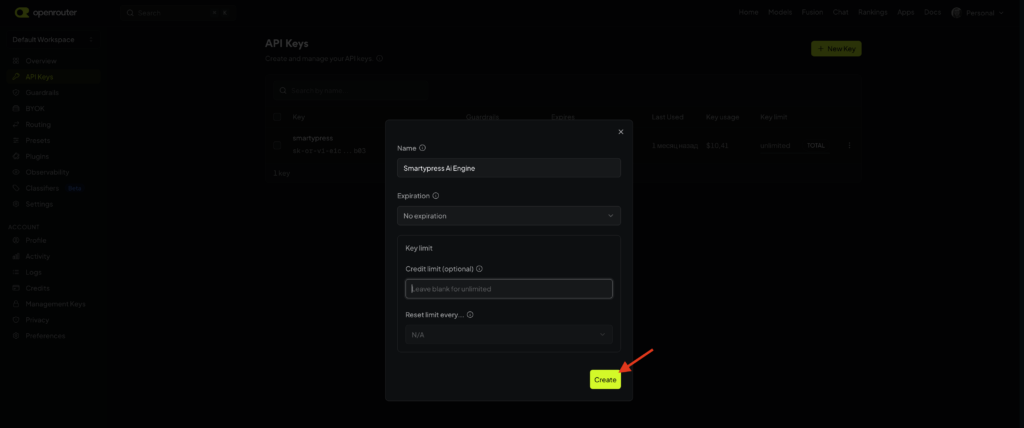This screenshot has height=428, width=1024.
Task: Click the Create button in the dialog
Action: pos(605,380)
